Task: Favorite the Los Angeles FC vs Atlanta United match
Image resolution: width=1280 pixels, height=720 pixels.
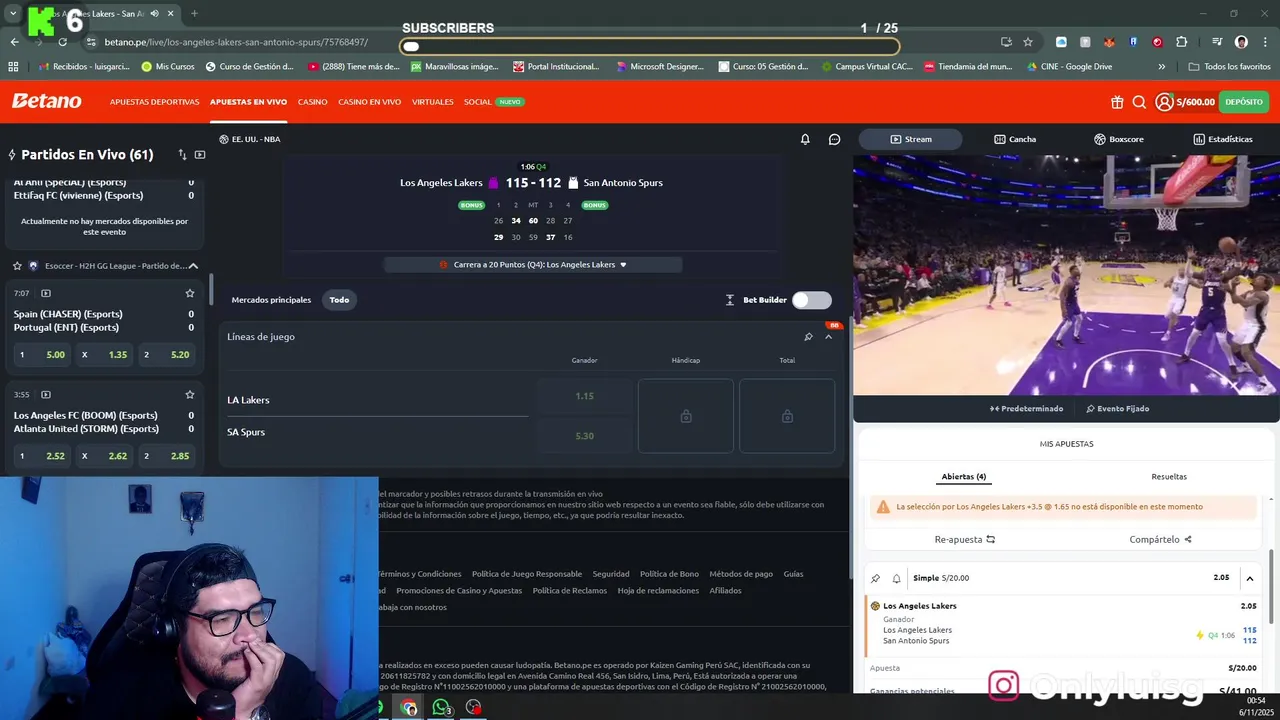Action: coord(190,395)
